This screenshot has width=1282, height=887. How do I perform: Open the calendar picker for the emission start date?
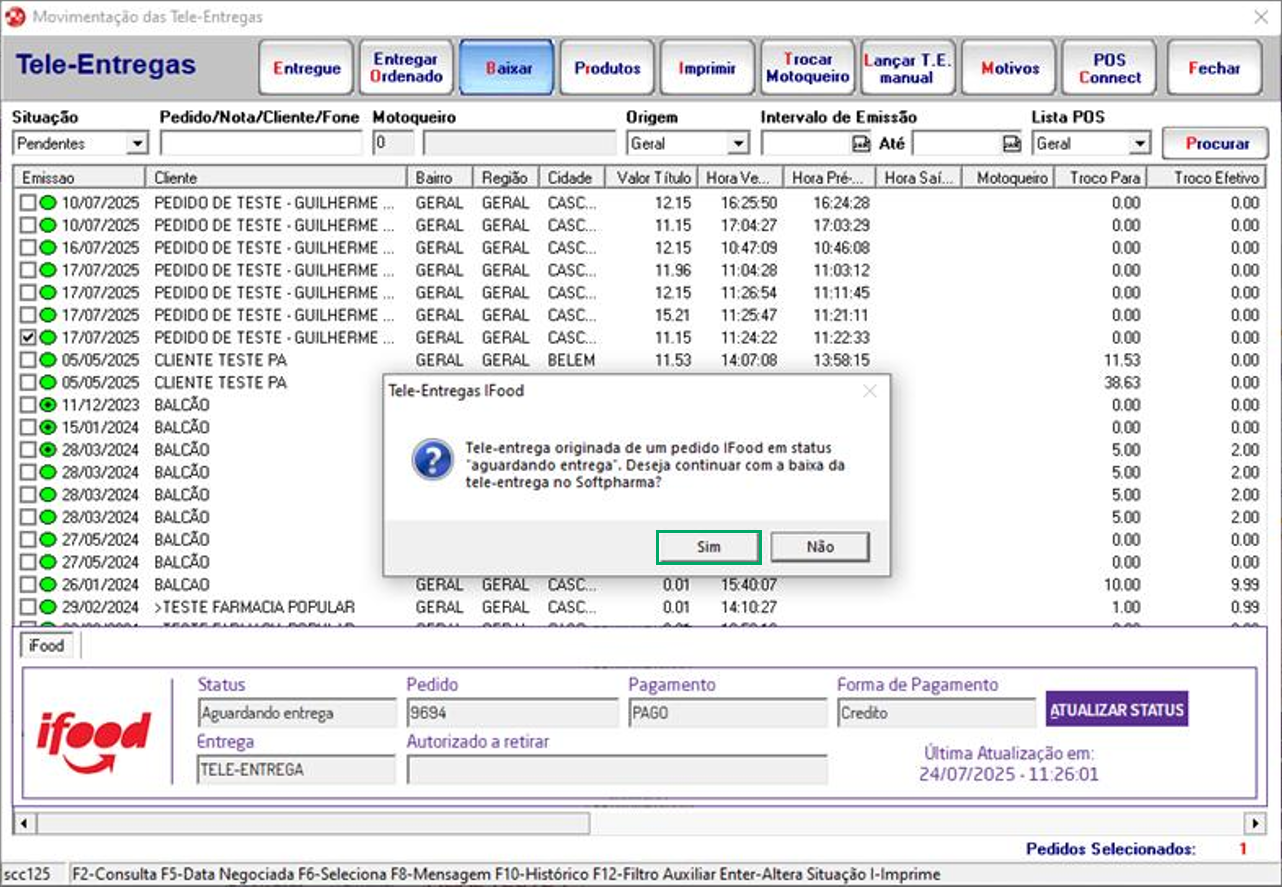861,144
